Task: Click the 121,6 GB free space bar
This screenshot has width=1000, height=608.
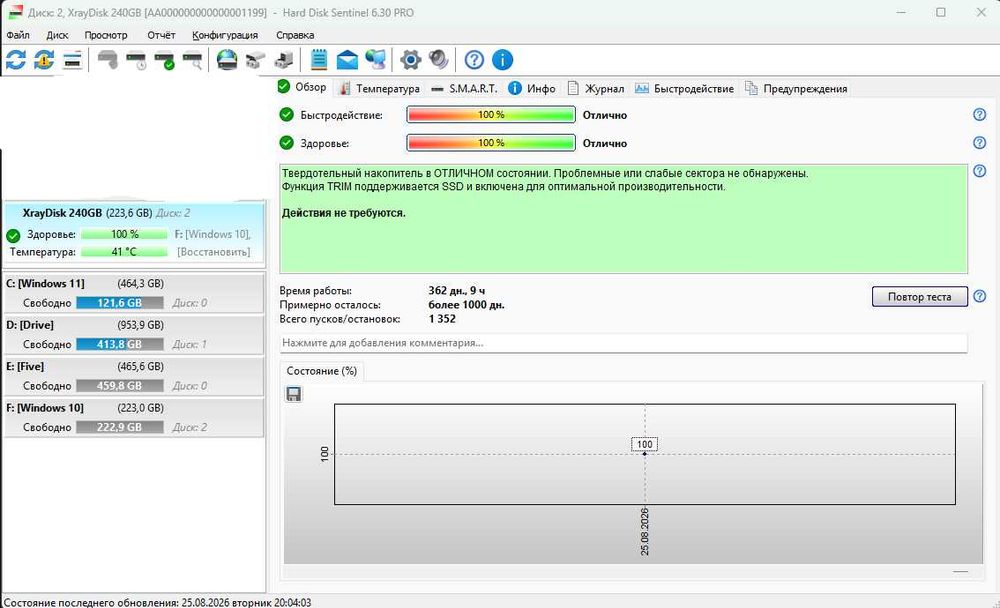Action: coord(120,303)
